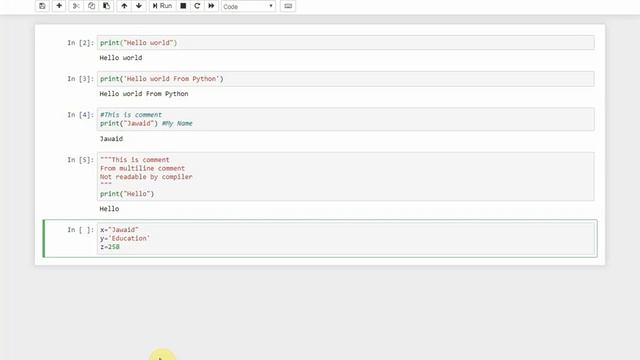Paste cells below using the clipboard icon
This screenshot has height=360, width=640.
click(107, 6)
